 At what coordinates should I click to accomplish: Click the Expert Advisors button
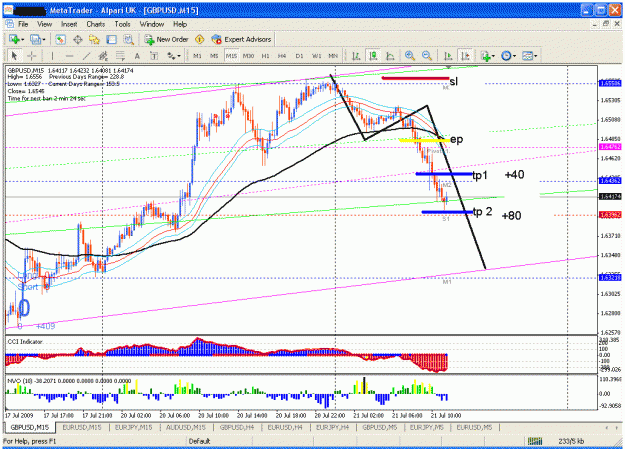click(x=242, y=39)
